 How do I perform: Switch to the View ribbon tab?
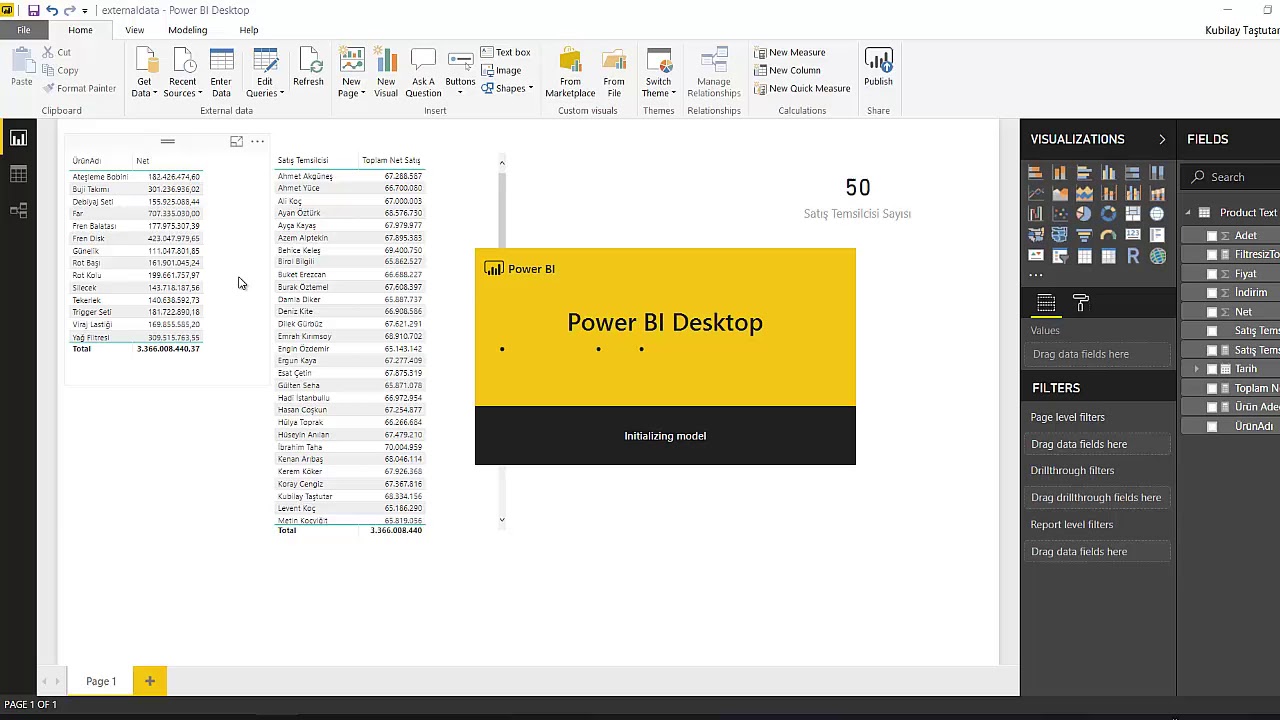(x=134, y=30)
